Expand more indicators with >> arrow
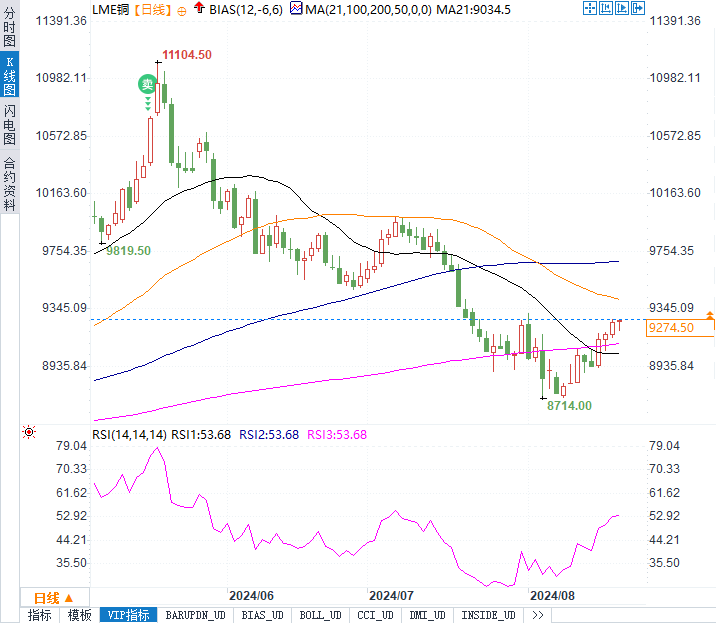716x623 pixels. tap(537, 615)
